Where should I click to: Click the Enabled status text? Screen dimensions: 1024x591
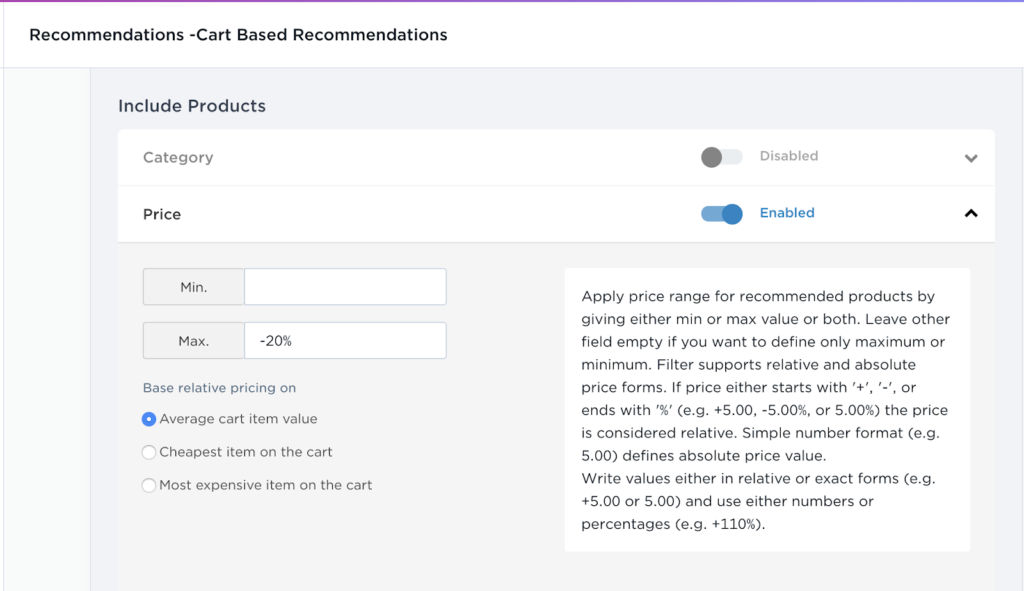[x=787, y=213]
